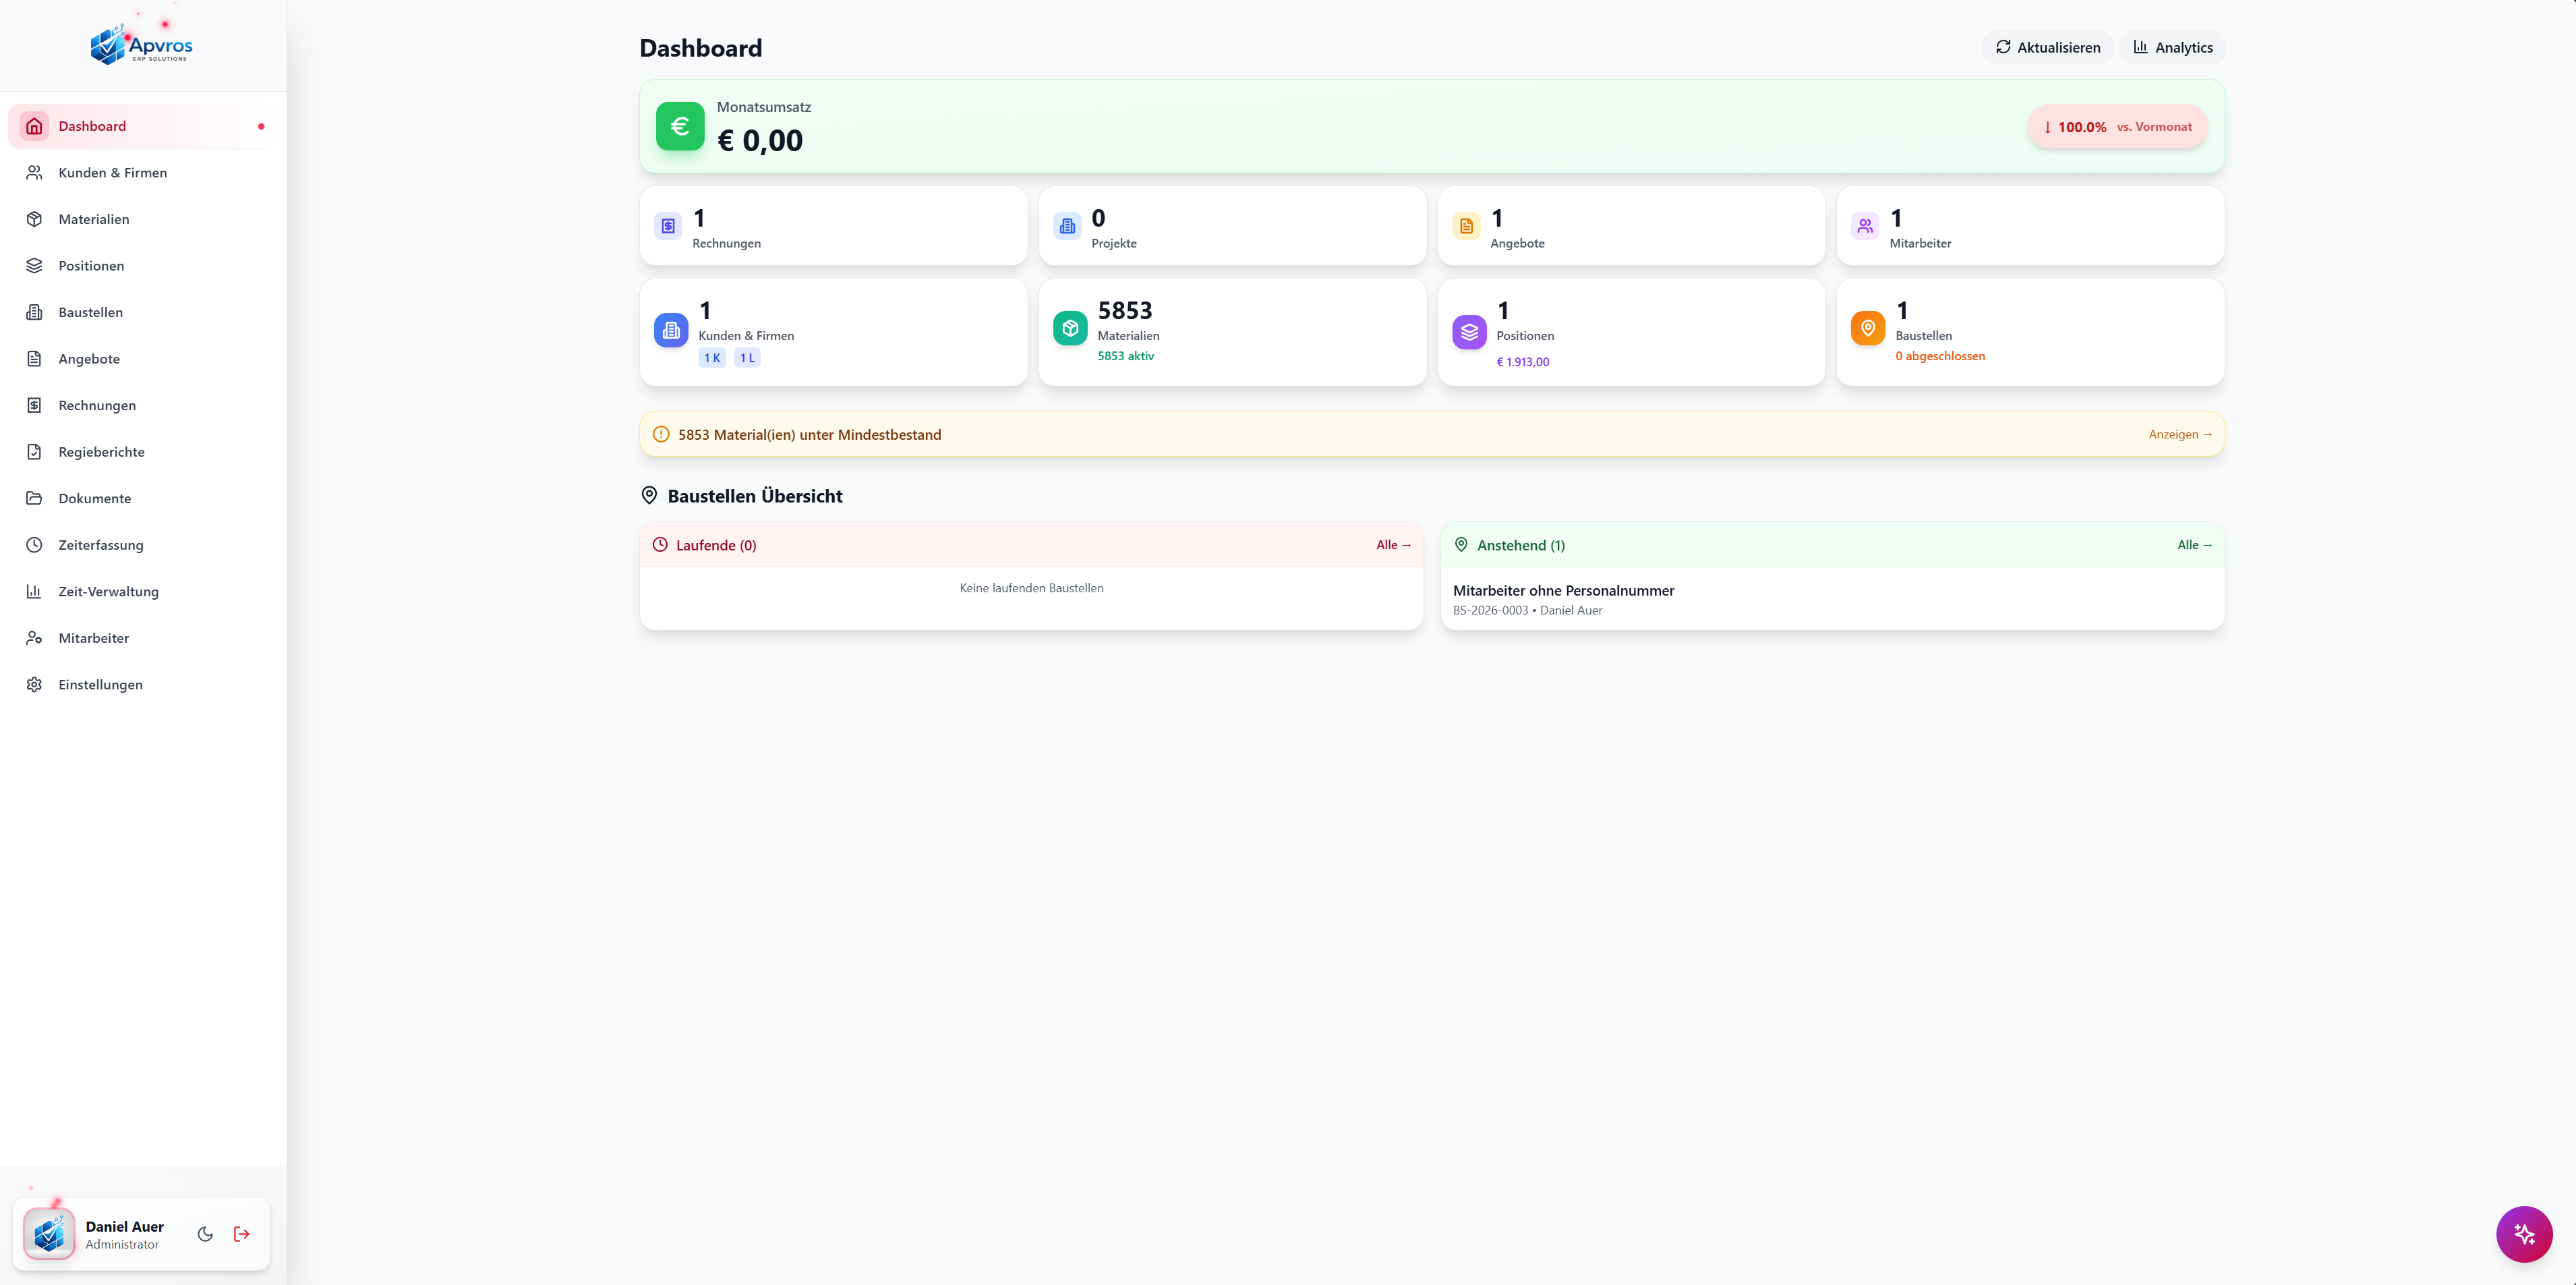Click Daniel Auer's profile avatar
The height and width of the screenshot is (1285, 2576).
point(48,1234)
